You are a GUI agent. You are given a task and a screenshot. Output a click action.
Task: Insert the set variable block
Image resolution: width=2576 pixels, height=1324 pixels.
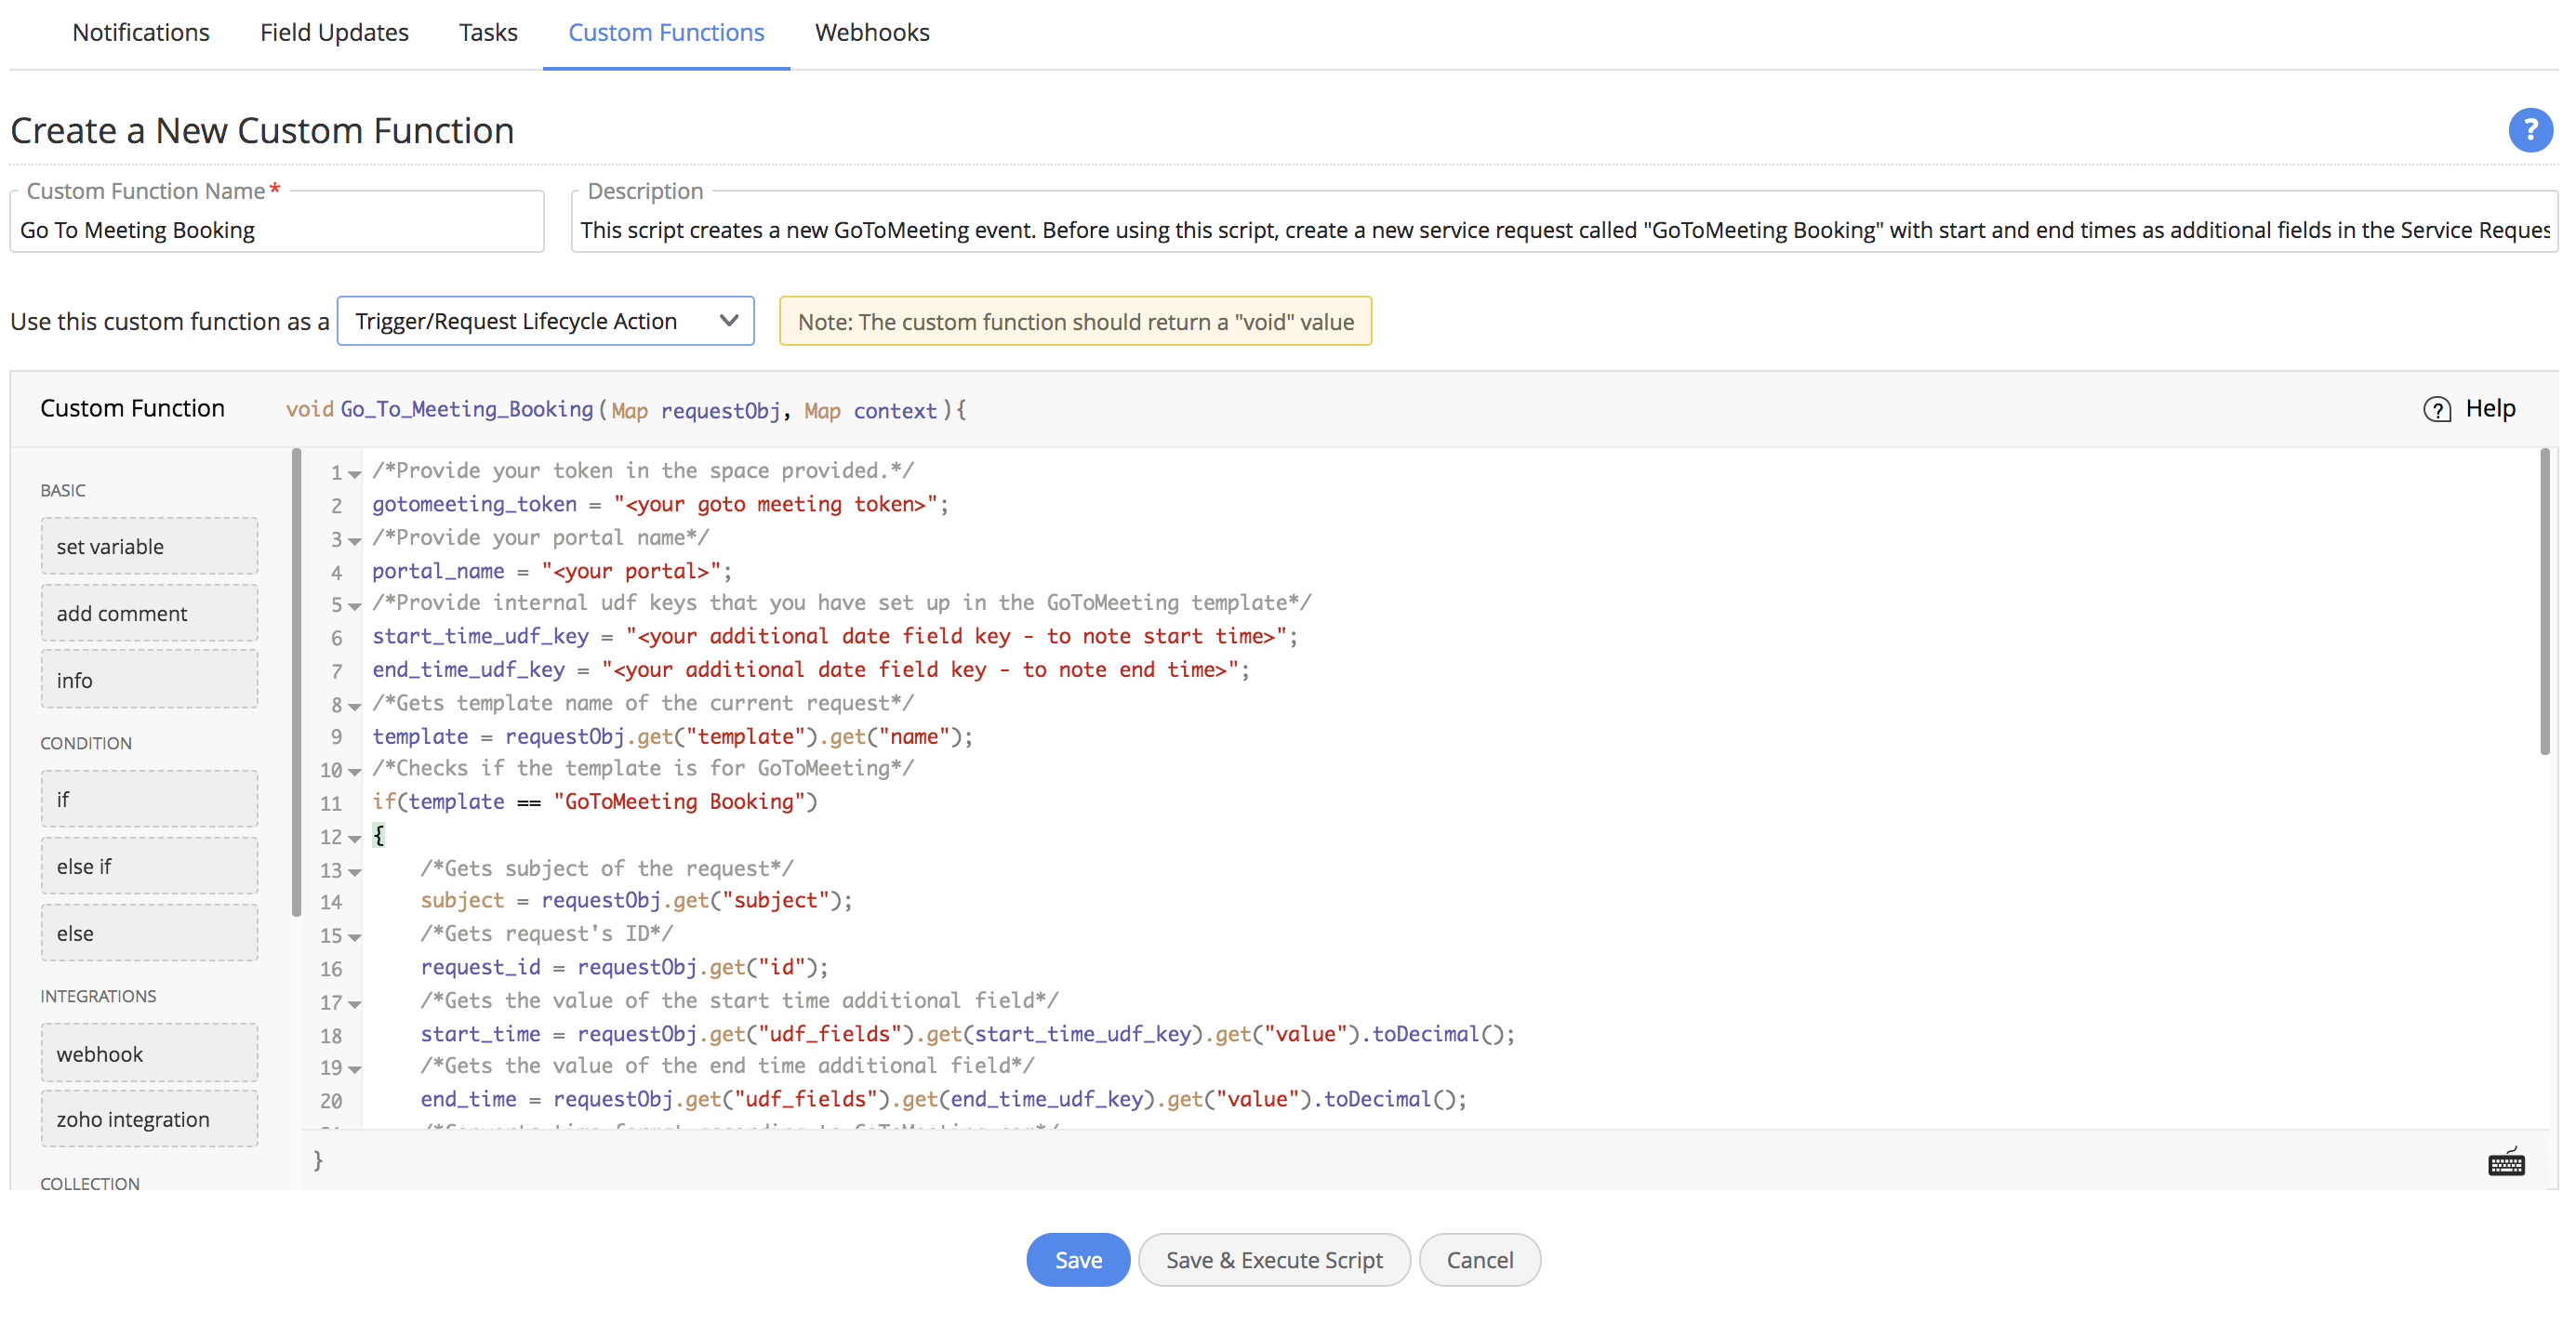(149, 546)
